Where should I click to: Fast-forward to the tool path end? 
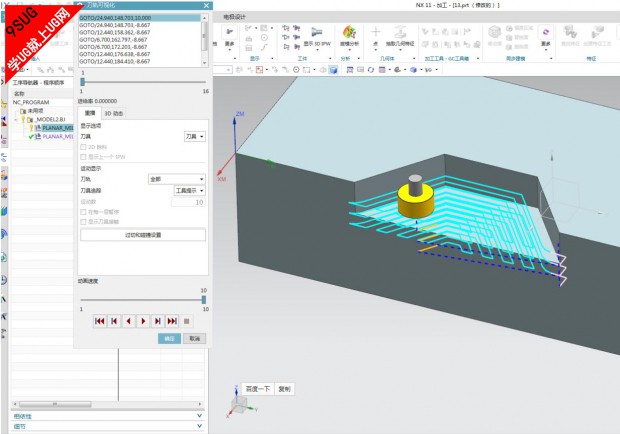[172, 321]
